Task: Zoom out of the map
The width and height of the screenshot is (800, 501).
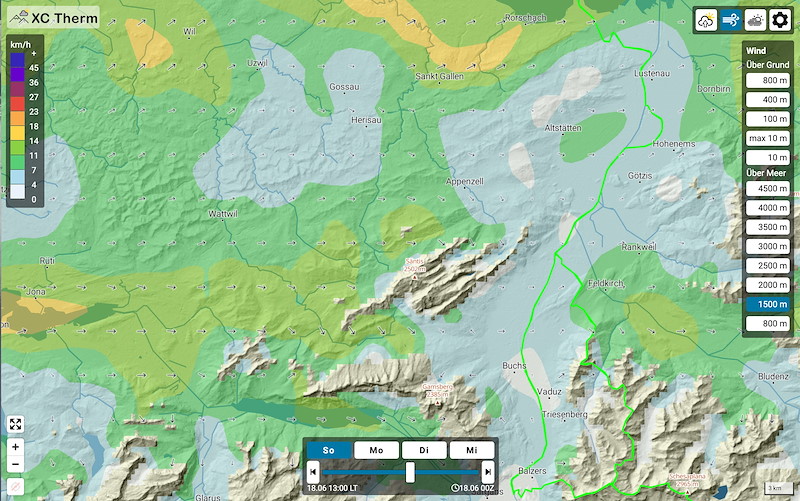Action: pos(16,464)
